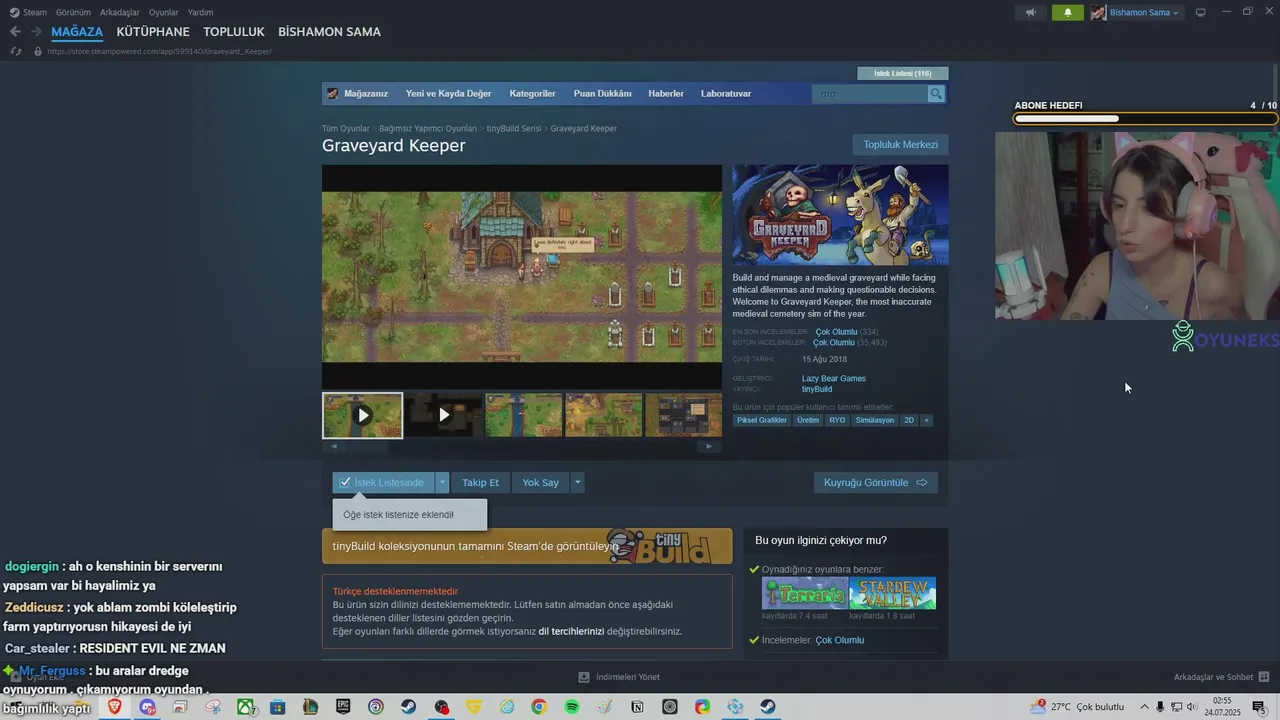Launch Epic Games from the taskbar
The image size is (1280, 720).
tap(343, 707)
